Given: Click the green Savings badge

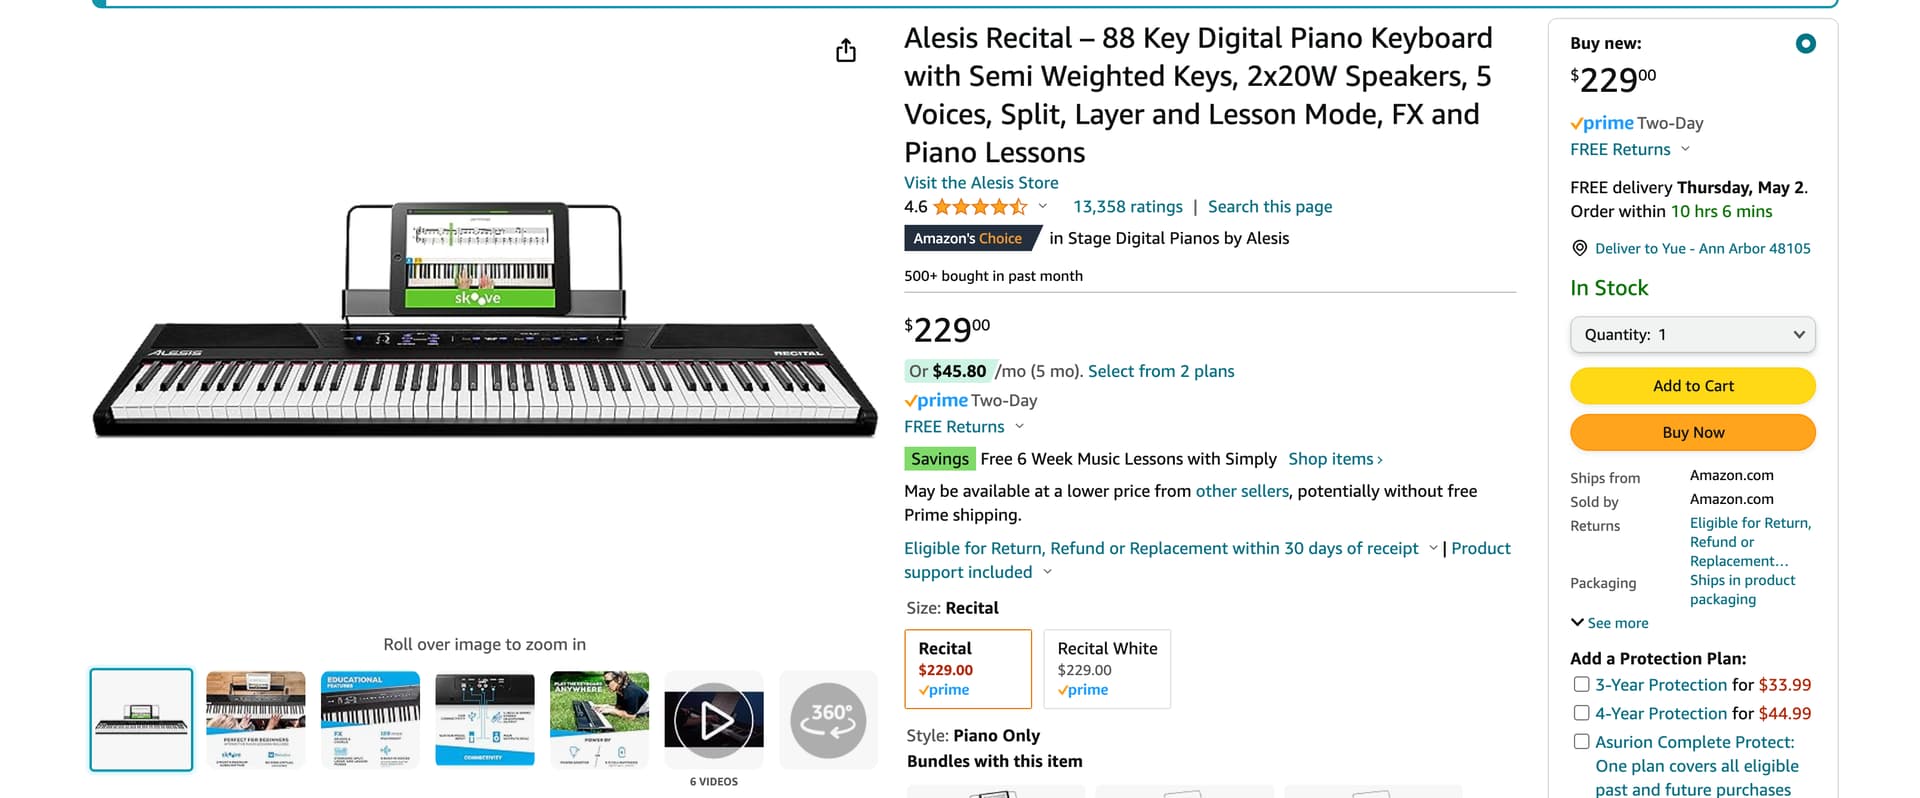Looking at the screenshot, I should tap(939, 459).
